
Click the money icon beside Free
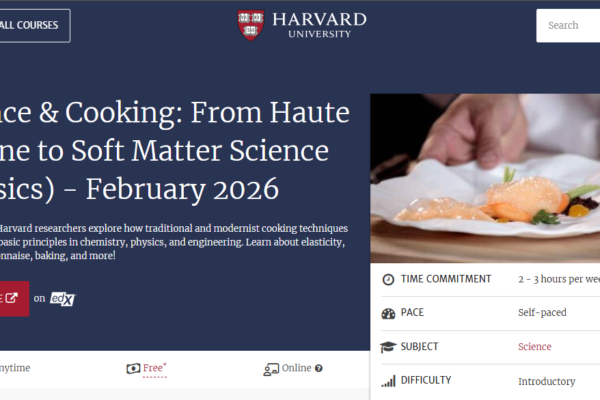pos(132,368)
